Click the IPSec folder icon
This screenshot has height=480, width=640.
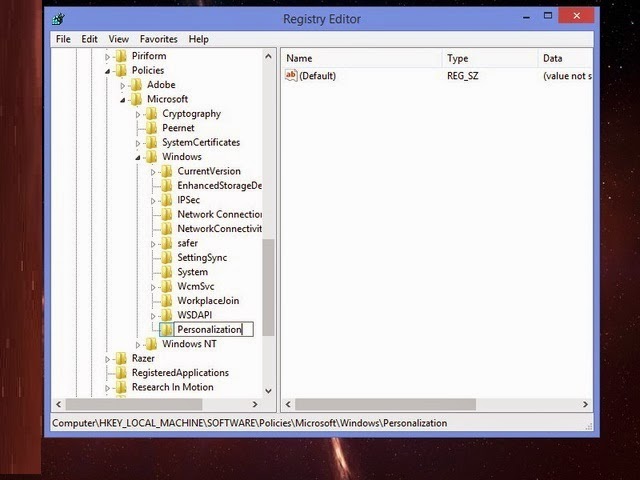point(166,200)
